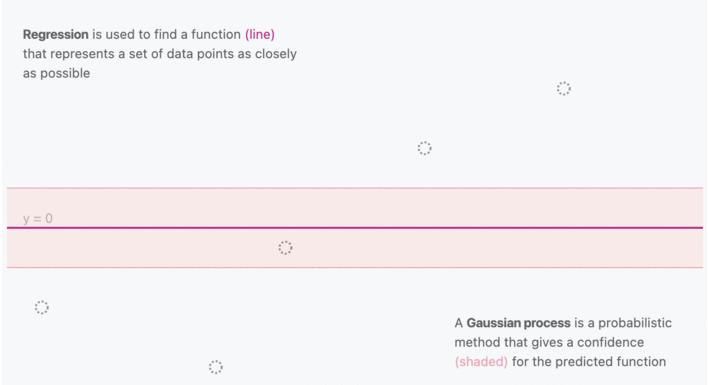
Task: Click the 'as possible' text line
Action: 56,73
